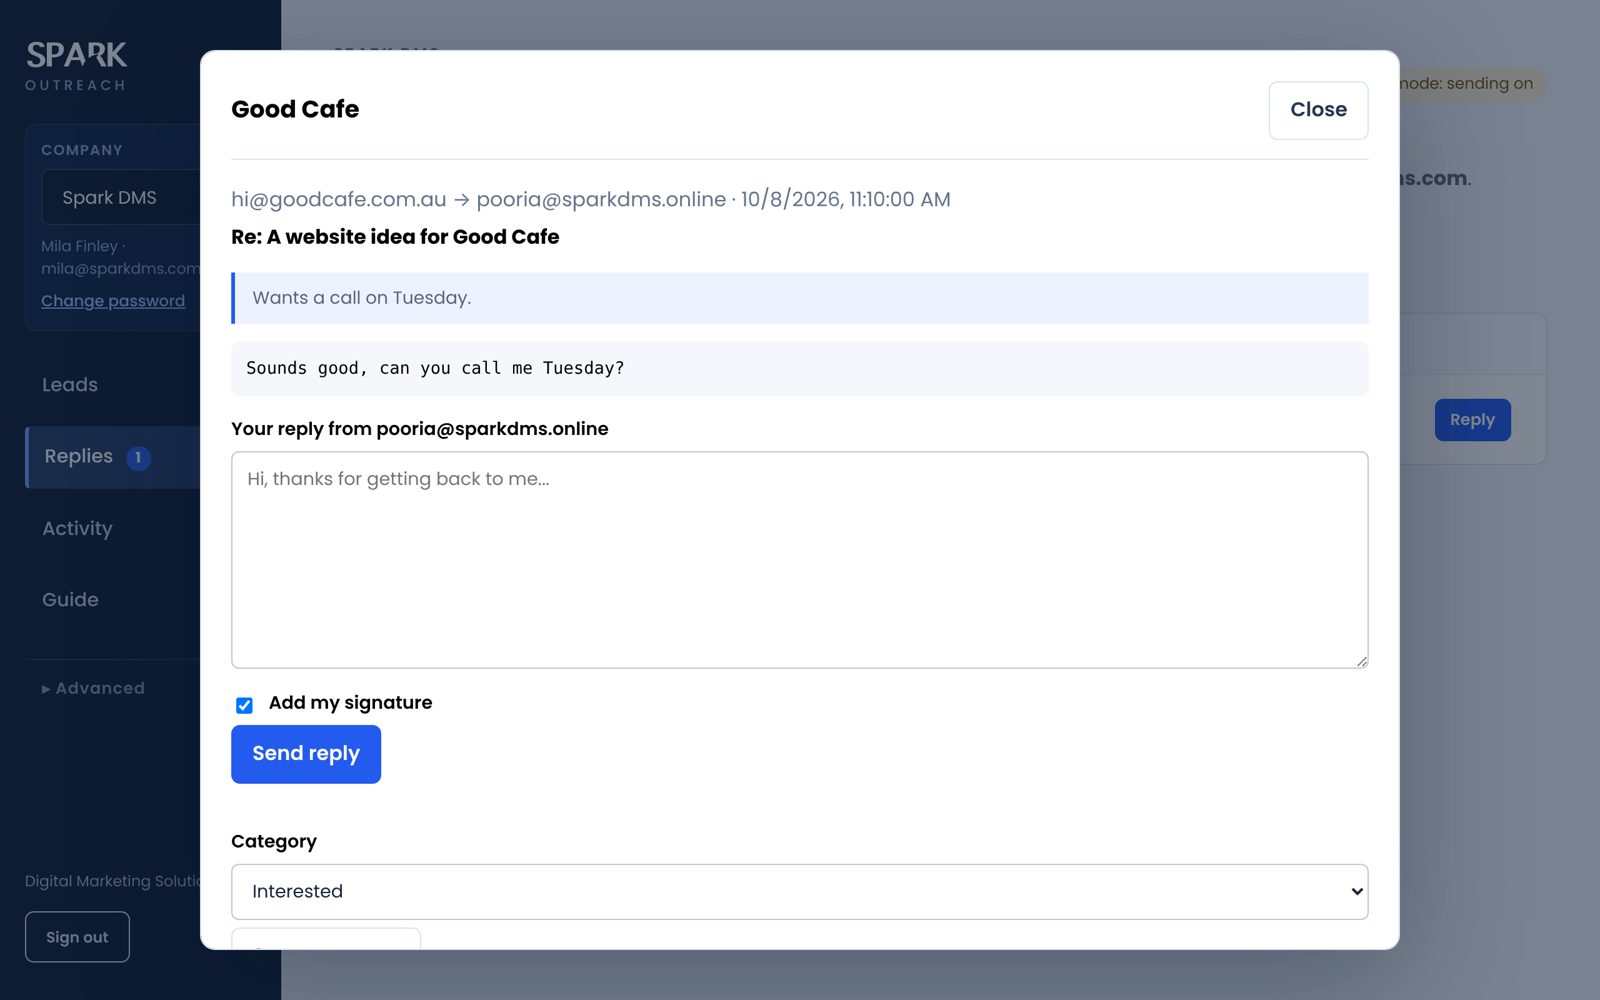This screenshot has height=1000, width=1600.
Task: Click the Sign out button
Action: [77, 937]
